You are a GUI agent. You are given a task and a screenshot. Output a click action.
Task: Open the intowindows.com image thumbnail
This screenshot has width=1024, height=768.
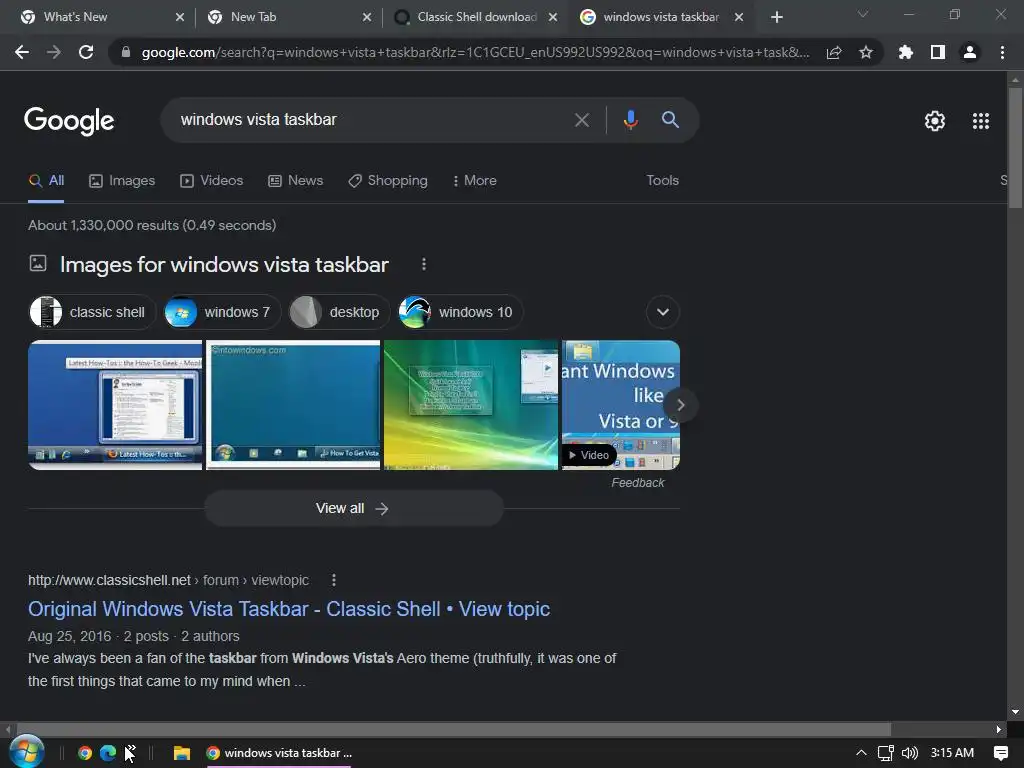coord(293,405)
